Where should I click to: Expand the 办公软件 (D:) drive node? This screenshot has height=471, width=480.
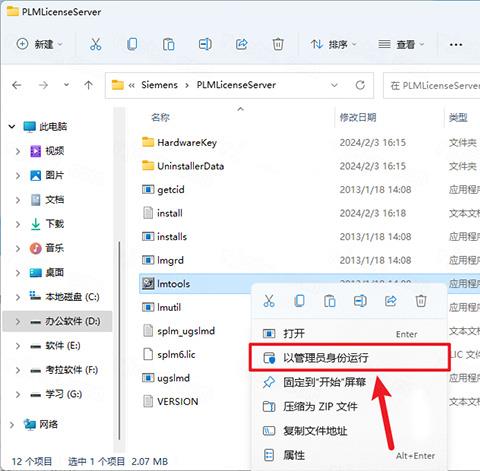[18, 321]
